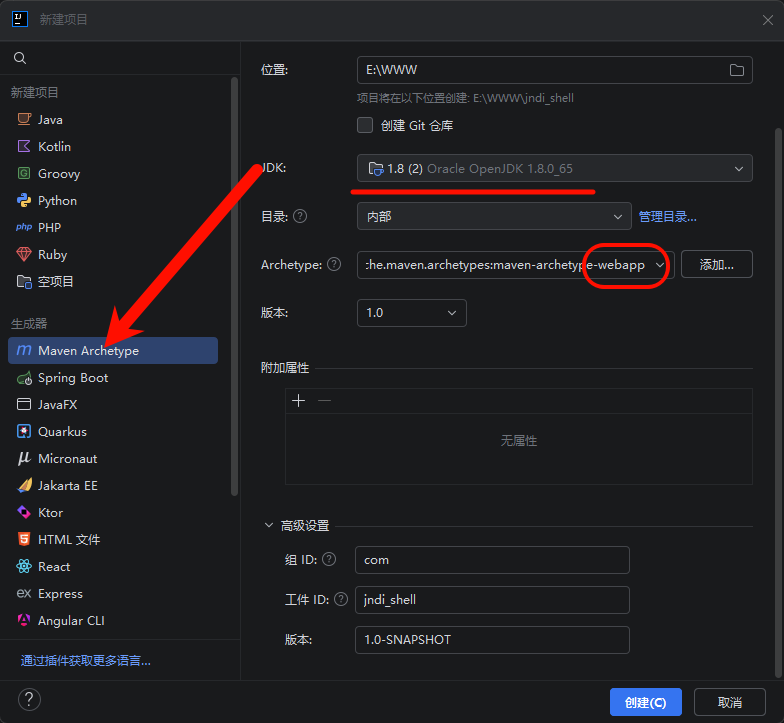Open help tooltip next to 组 ID
The width and height of the screenshot is (784, 723).
point(329,559)
